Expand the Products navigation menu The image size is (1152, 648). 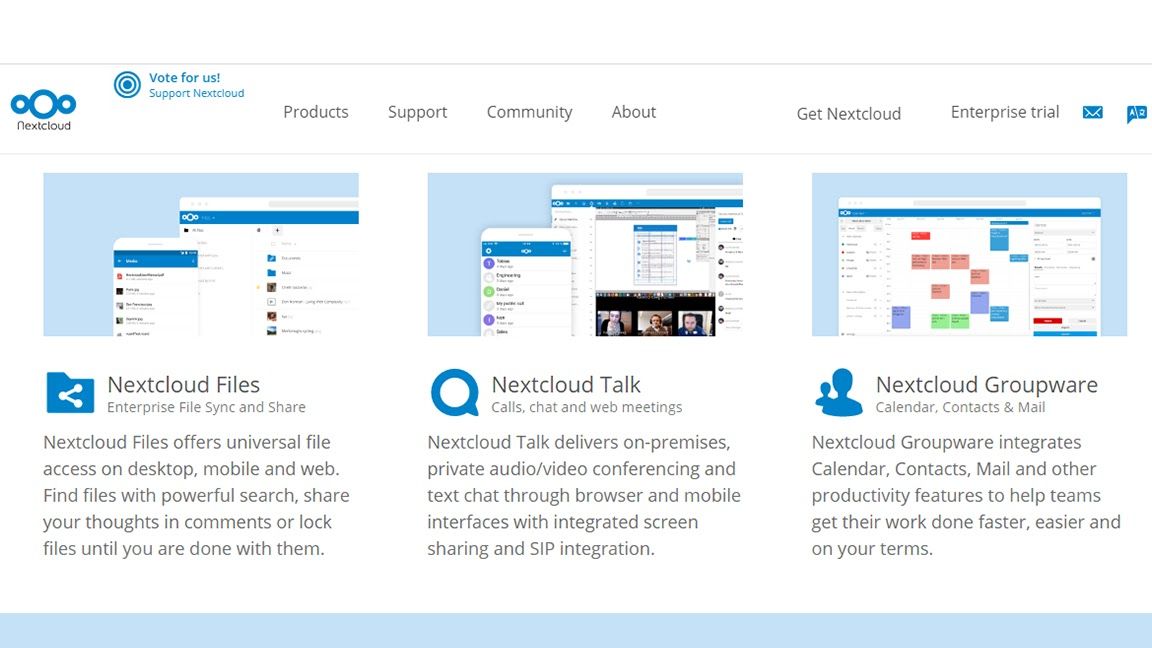tap(315, 112)
